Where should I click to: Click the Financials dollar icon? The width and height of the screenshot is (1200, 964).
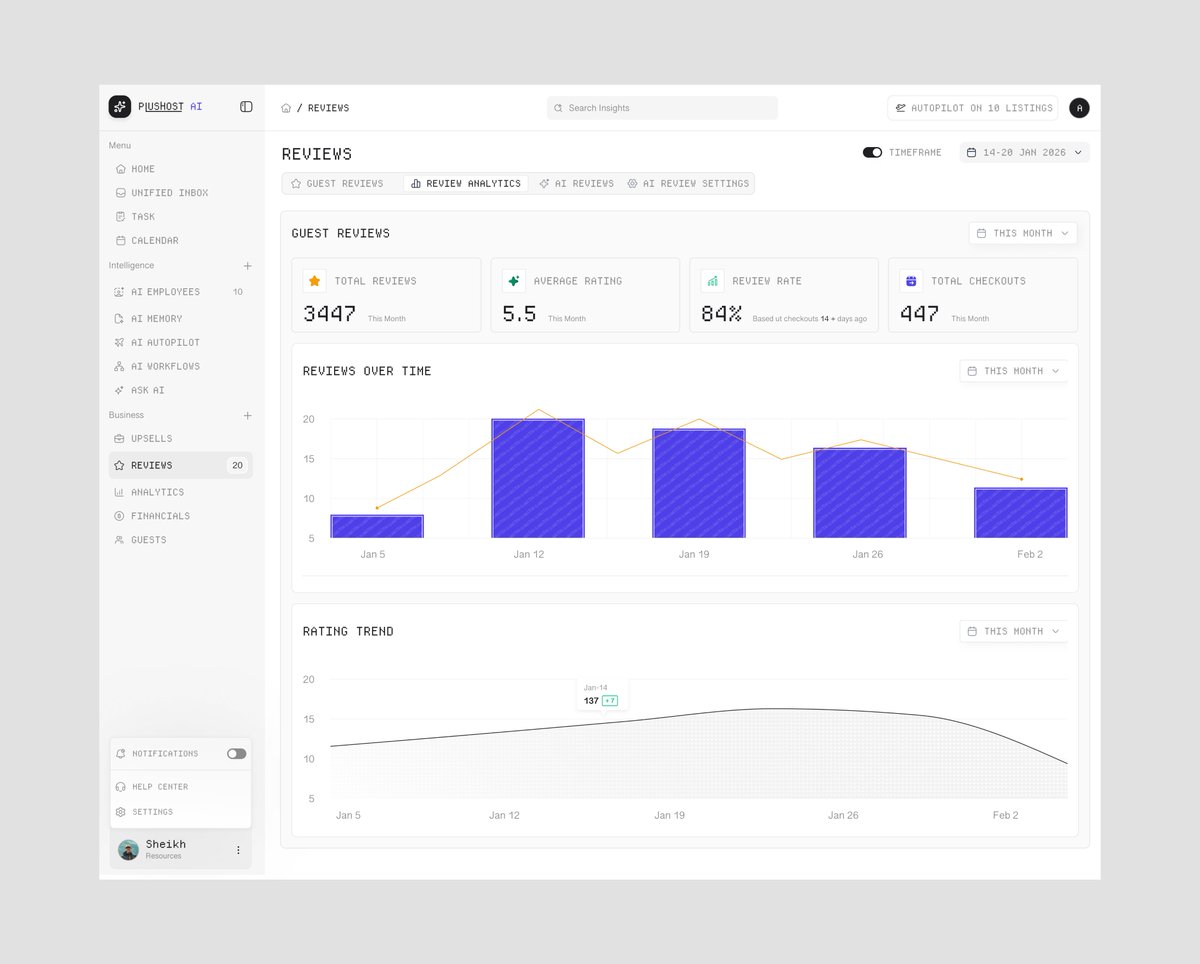(120, 516)
